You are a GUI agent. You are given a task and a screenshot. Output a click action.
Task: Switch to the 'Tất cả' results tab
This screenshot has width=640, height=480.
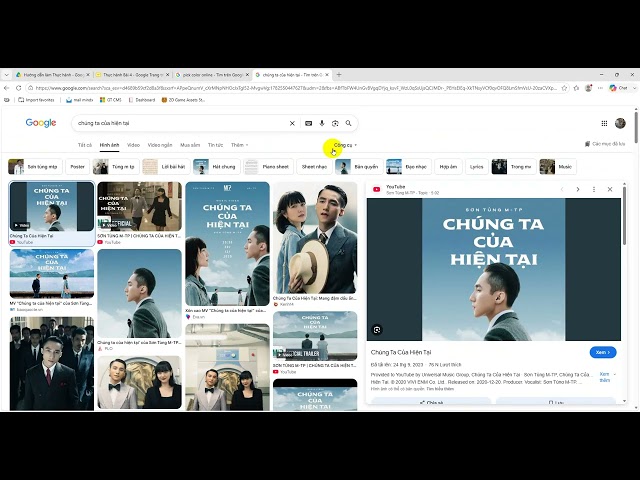coord(85,145)
